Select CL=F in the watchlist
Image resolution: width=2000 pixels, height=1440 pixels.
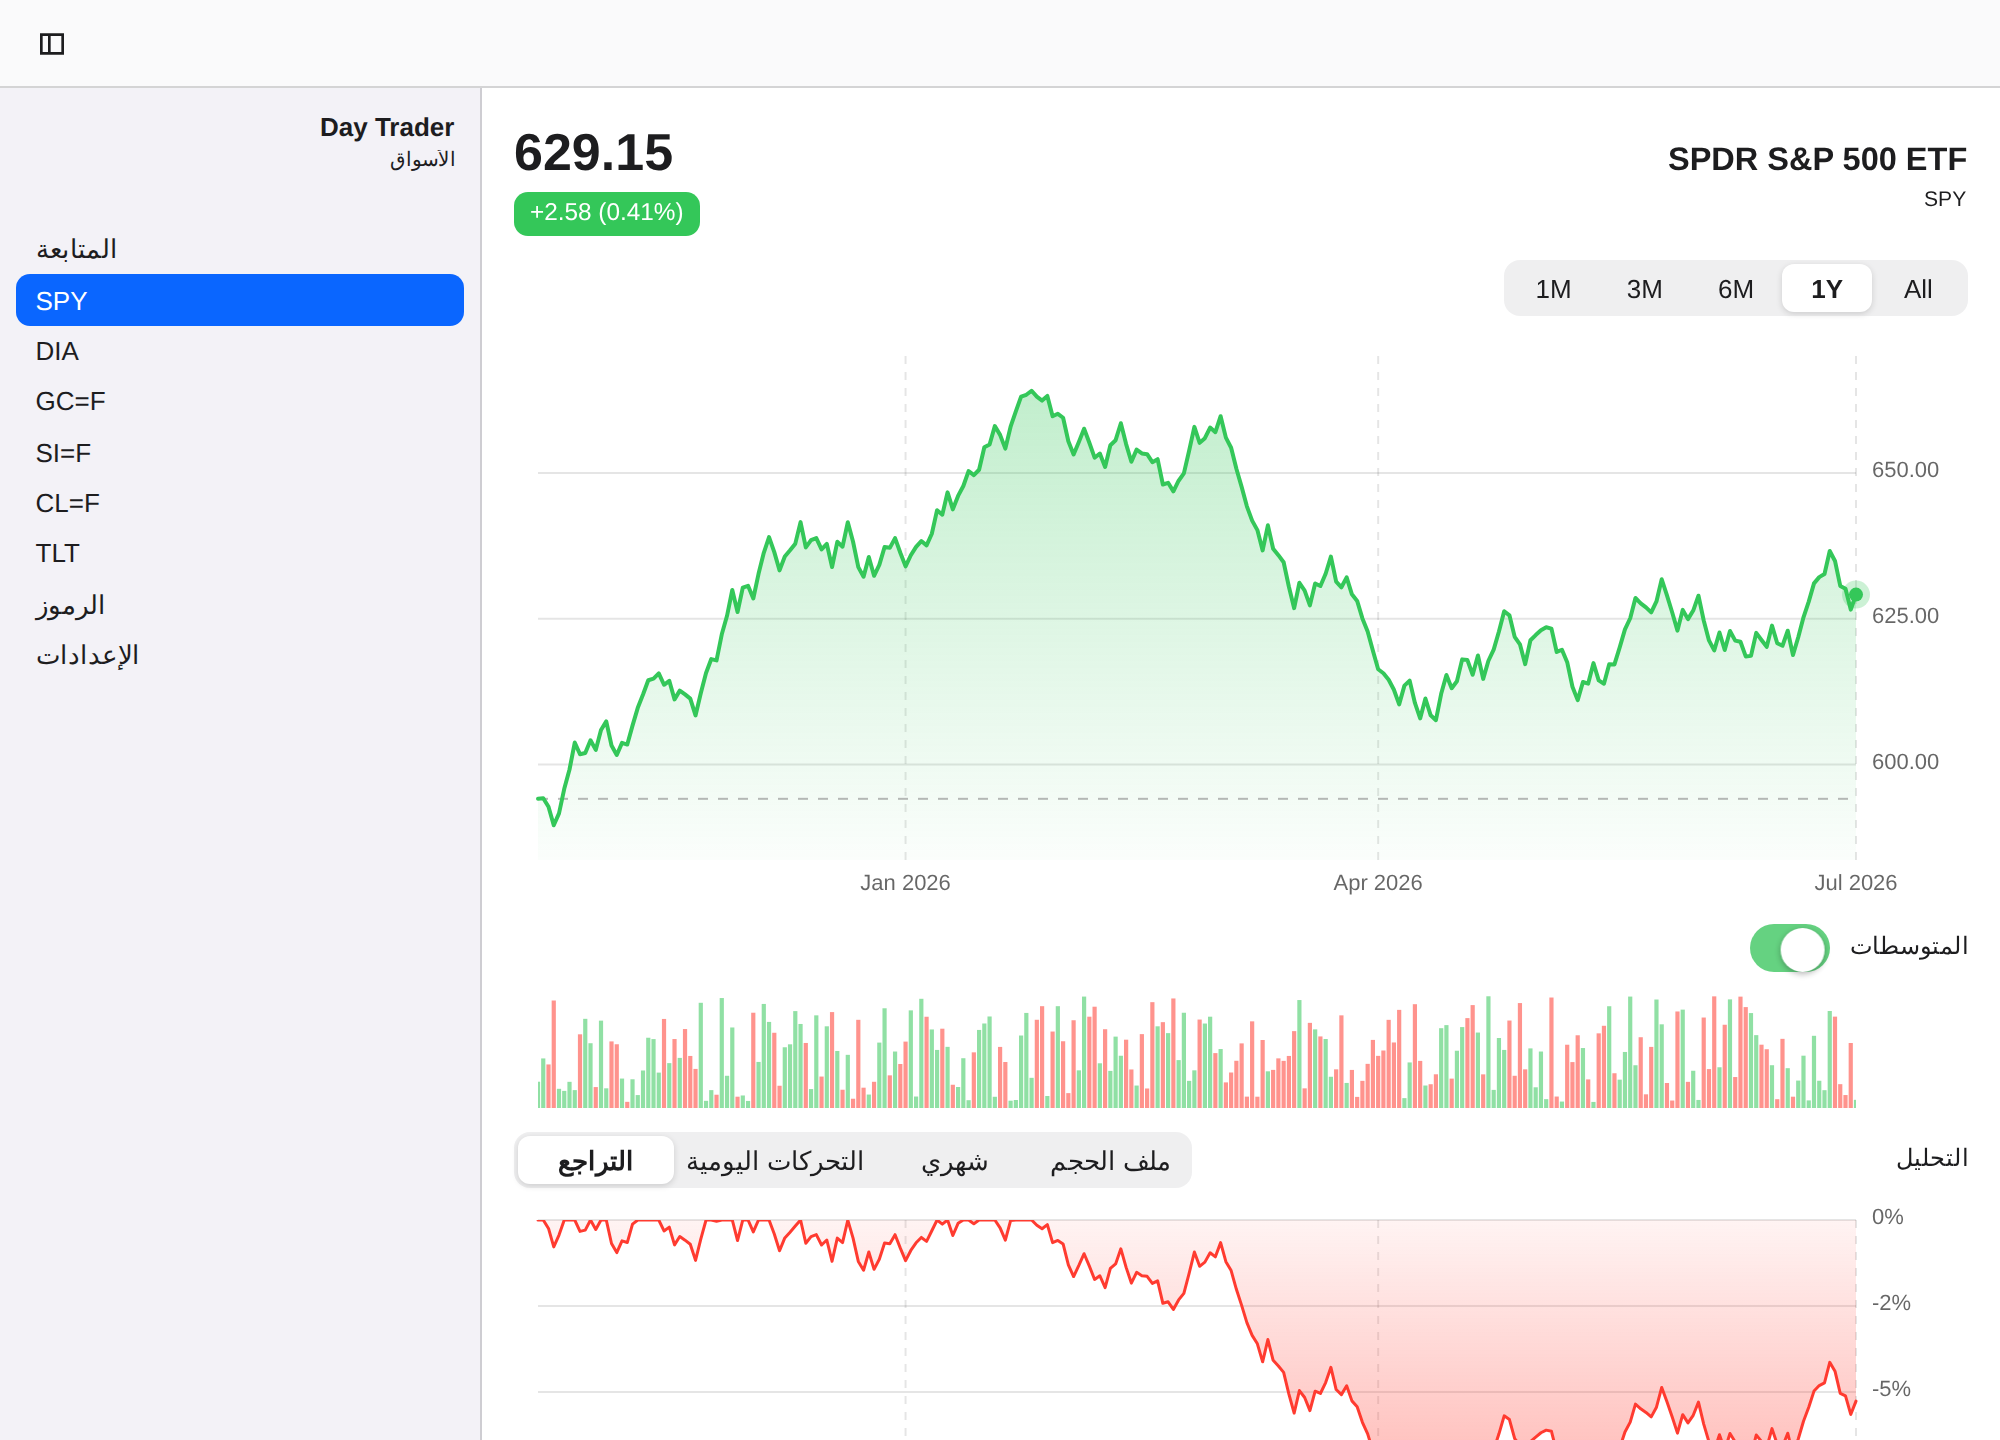(240, 503)
